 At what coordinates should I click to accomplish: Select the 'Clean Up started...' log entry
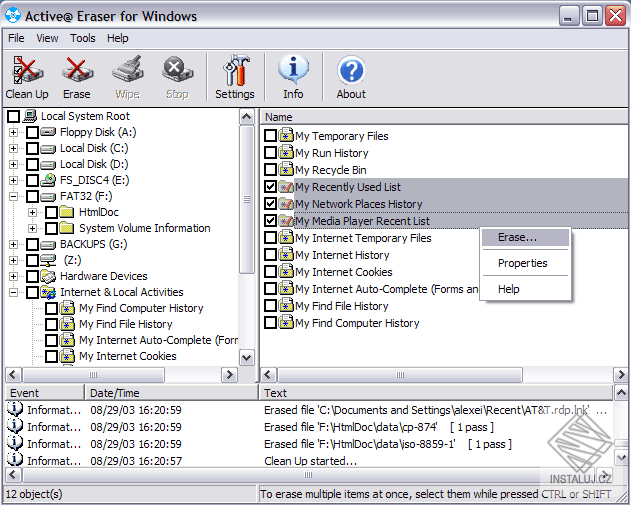pyautogui.click(x=310, y=461)
